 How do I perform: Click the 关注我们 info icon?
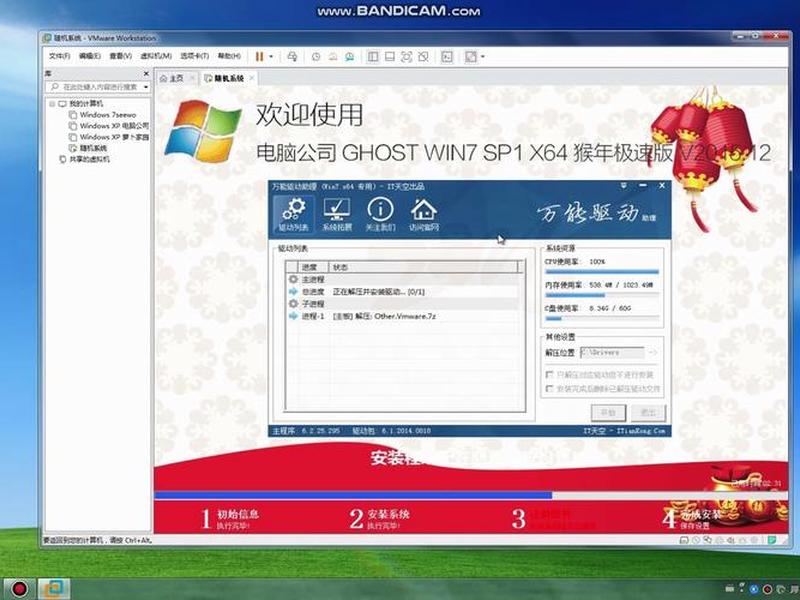[x=380, y=214]
